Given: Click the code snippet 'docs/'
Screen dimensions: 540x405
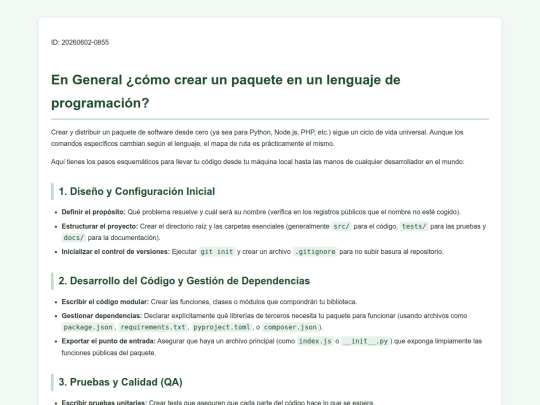Looking at the screenshot, I should [74, 238].
